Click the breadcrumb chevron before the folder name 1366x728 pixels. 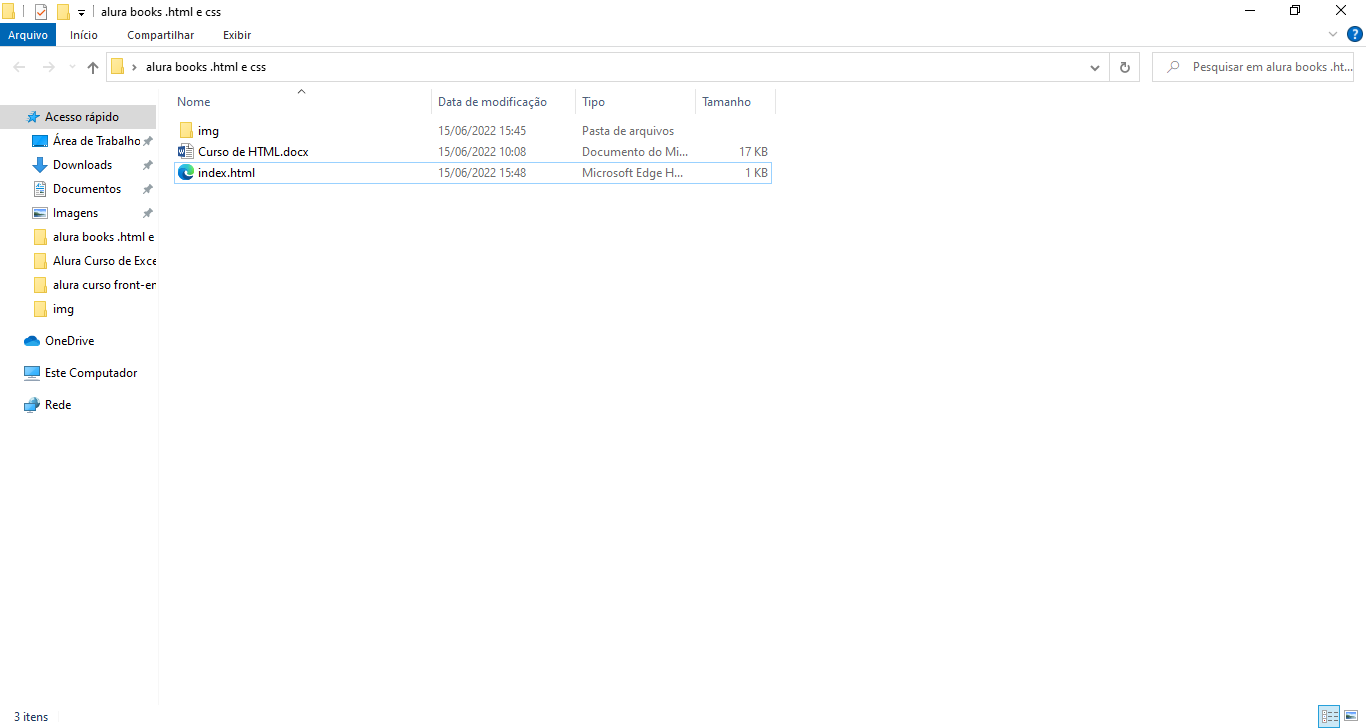coord(134,67)
